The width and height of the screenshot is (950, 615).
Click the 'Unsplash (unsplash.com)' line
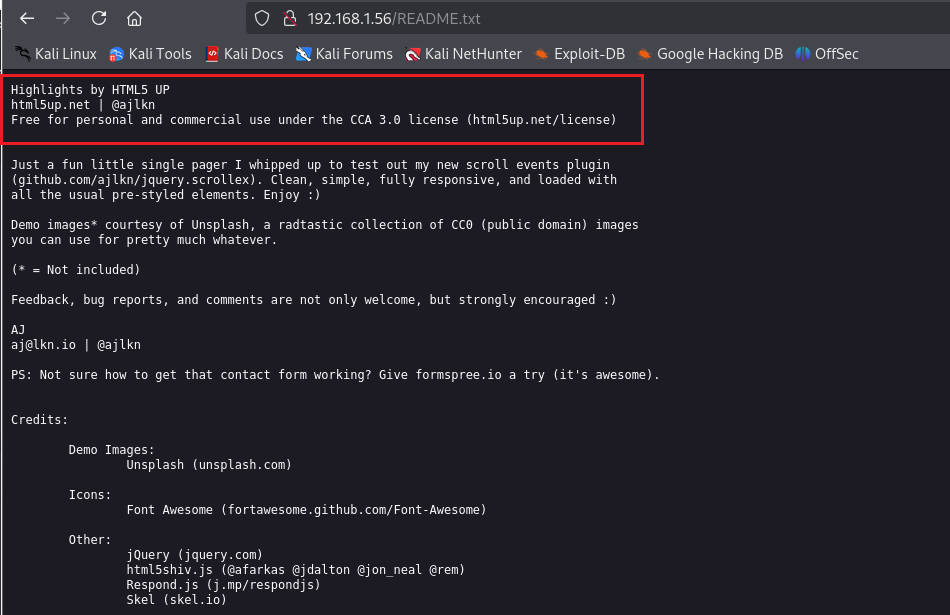[x=209, y=465]
